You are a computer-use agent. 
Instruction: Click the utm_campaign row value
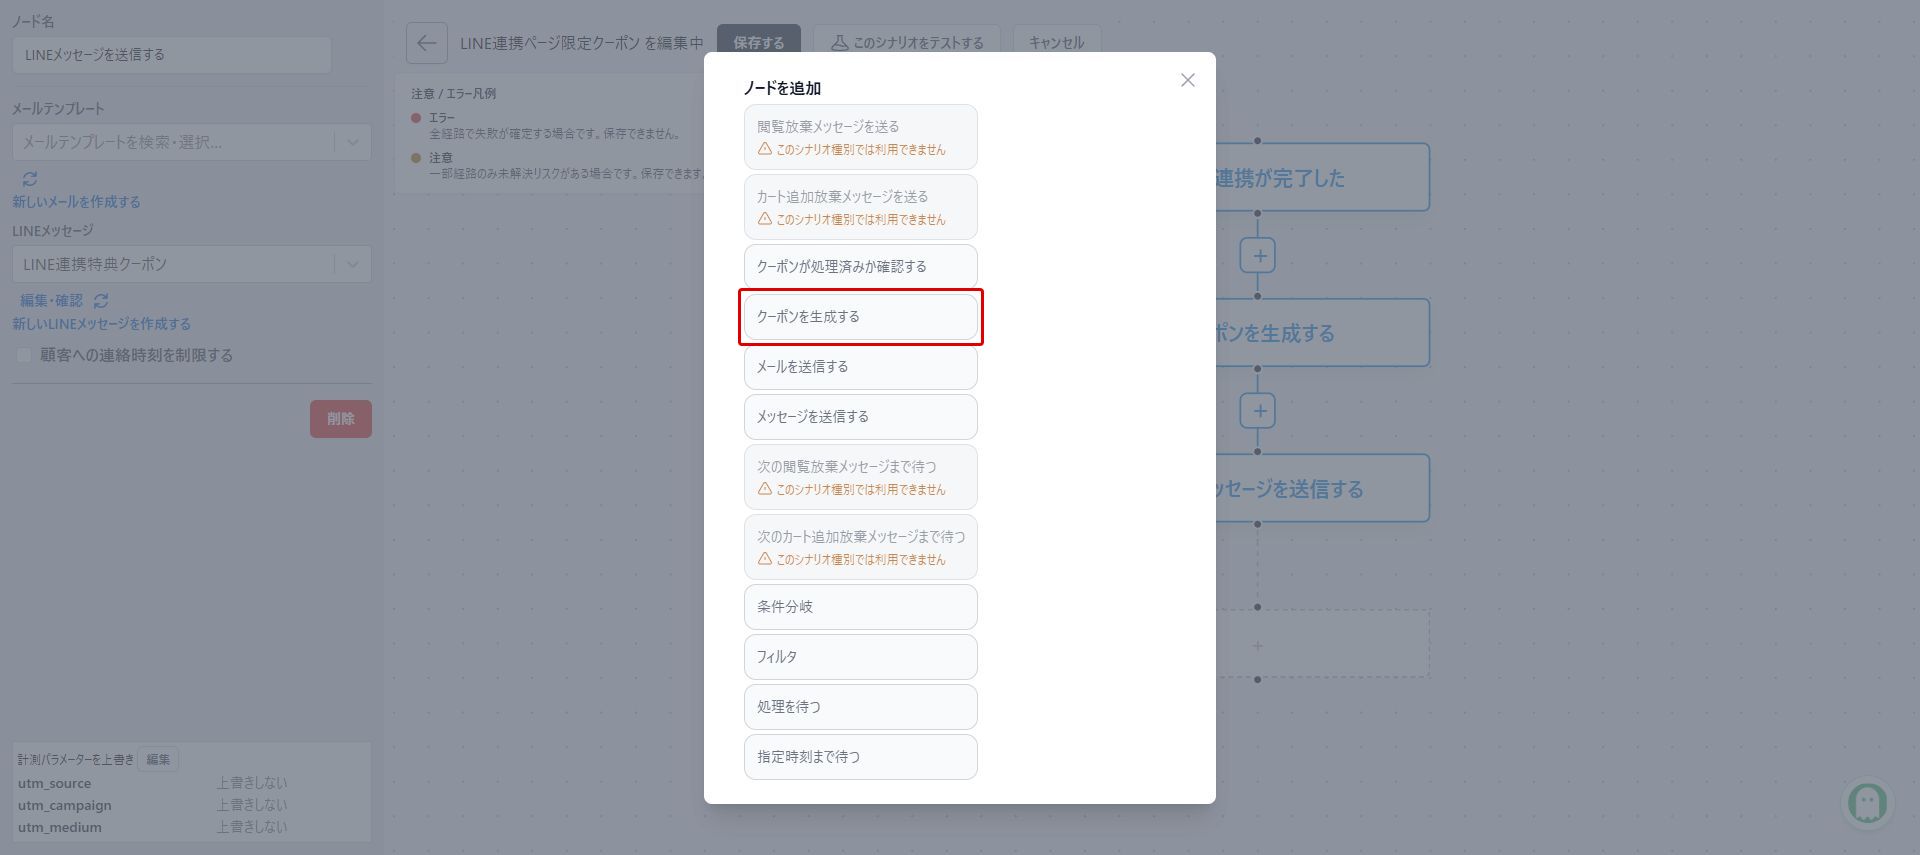252,805
